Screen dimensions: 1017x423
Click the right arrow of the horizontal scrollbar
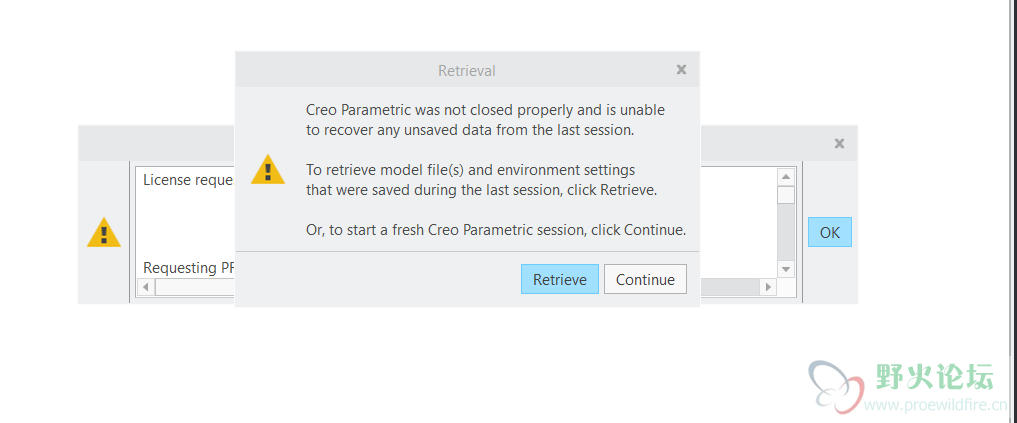click(769, 287)
